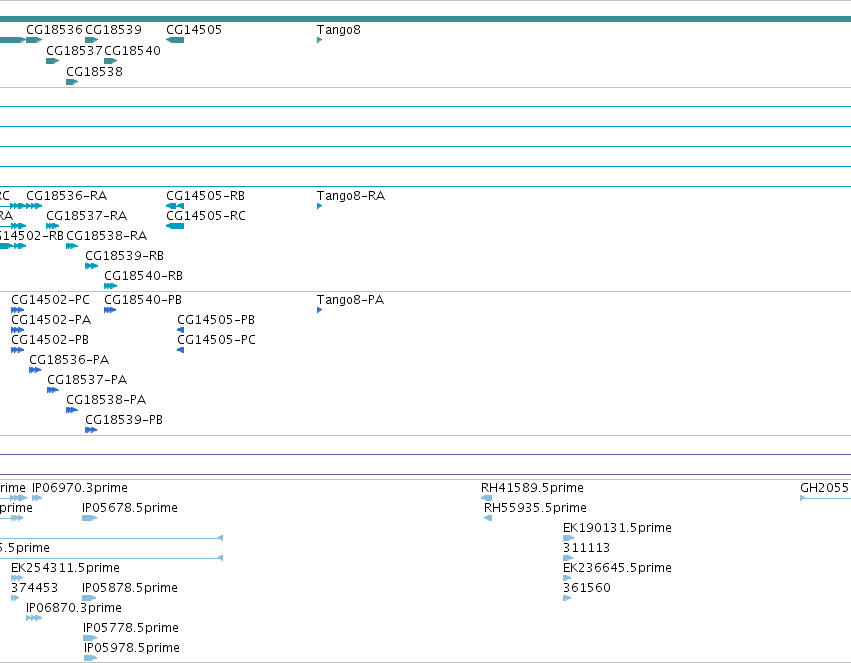This screenshot has width=851, height=663.
Task: Select transcript label CG18540-RB
Action: pyautogui.click(x=143, y=276)
